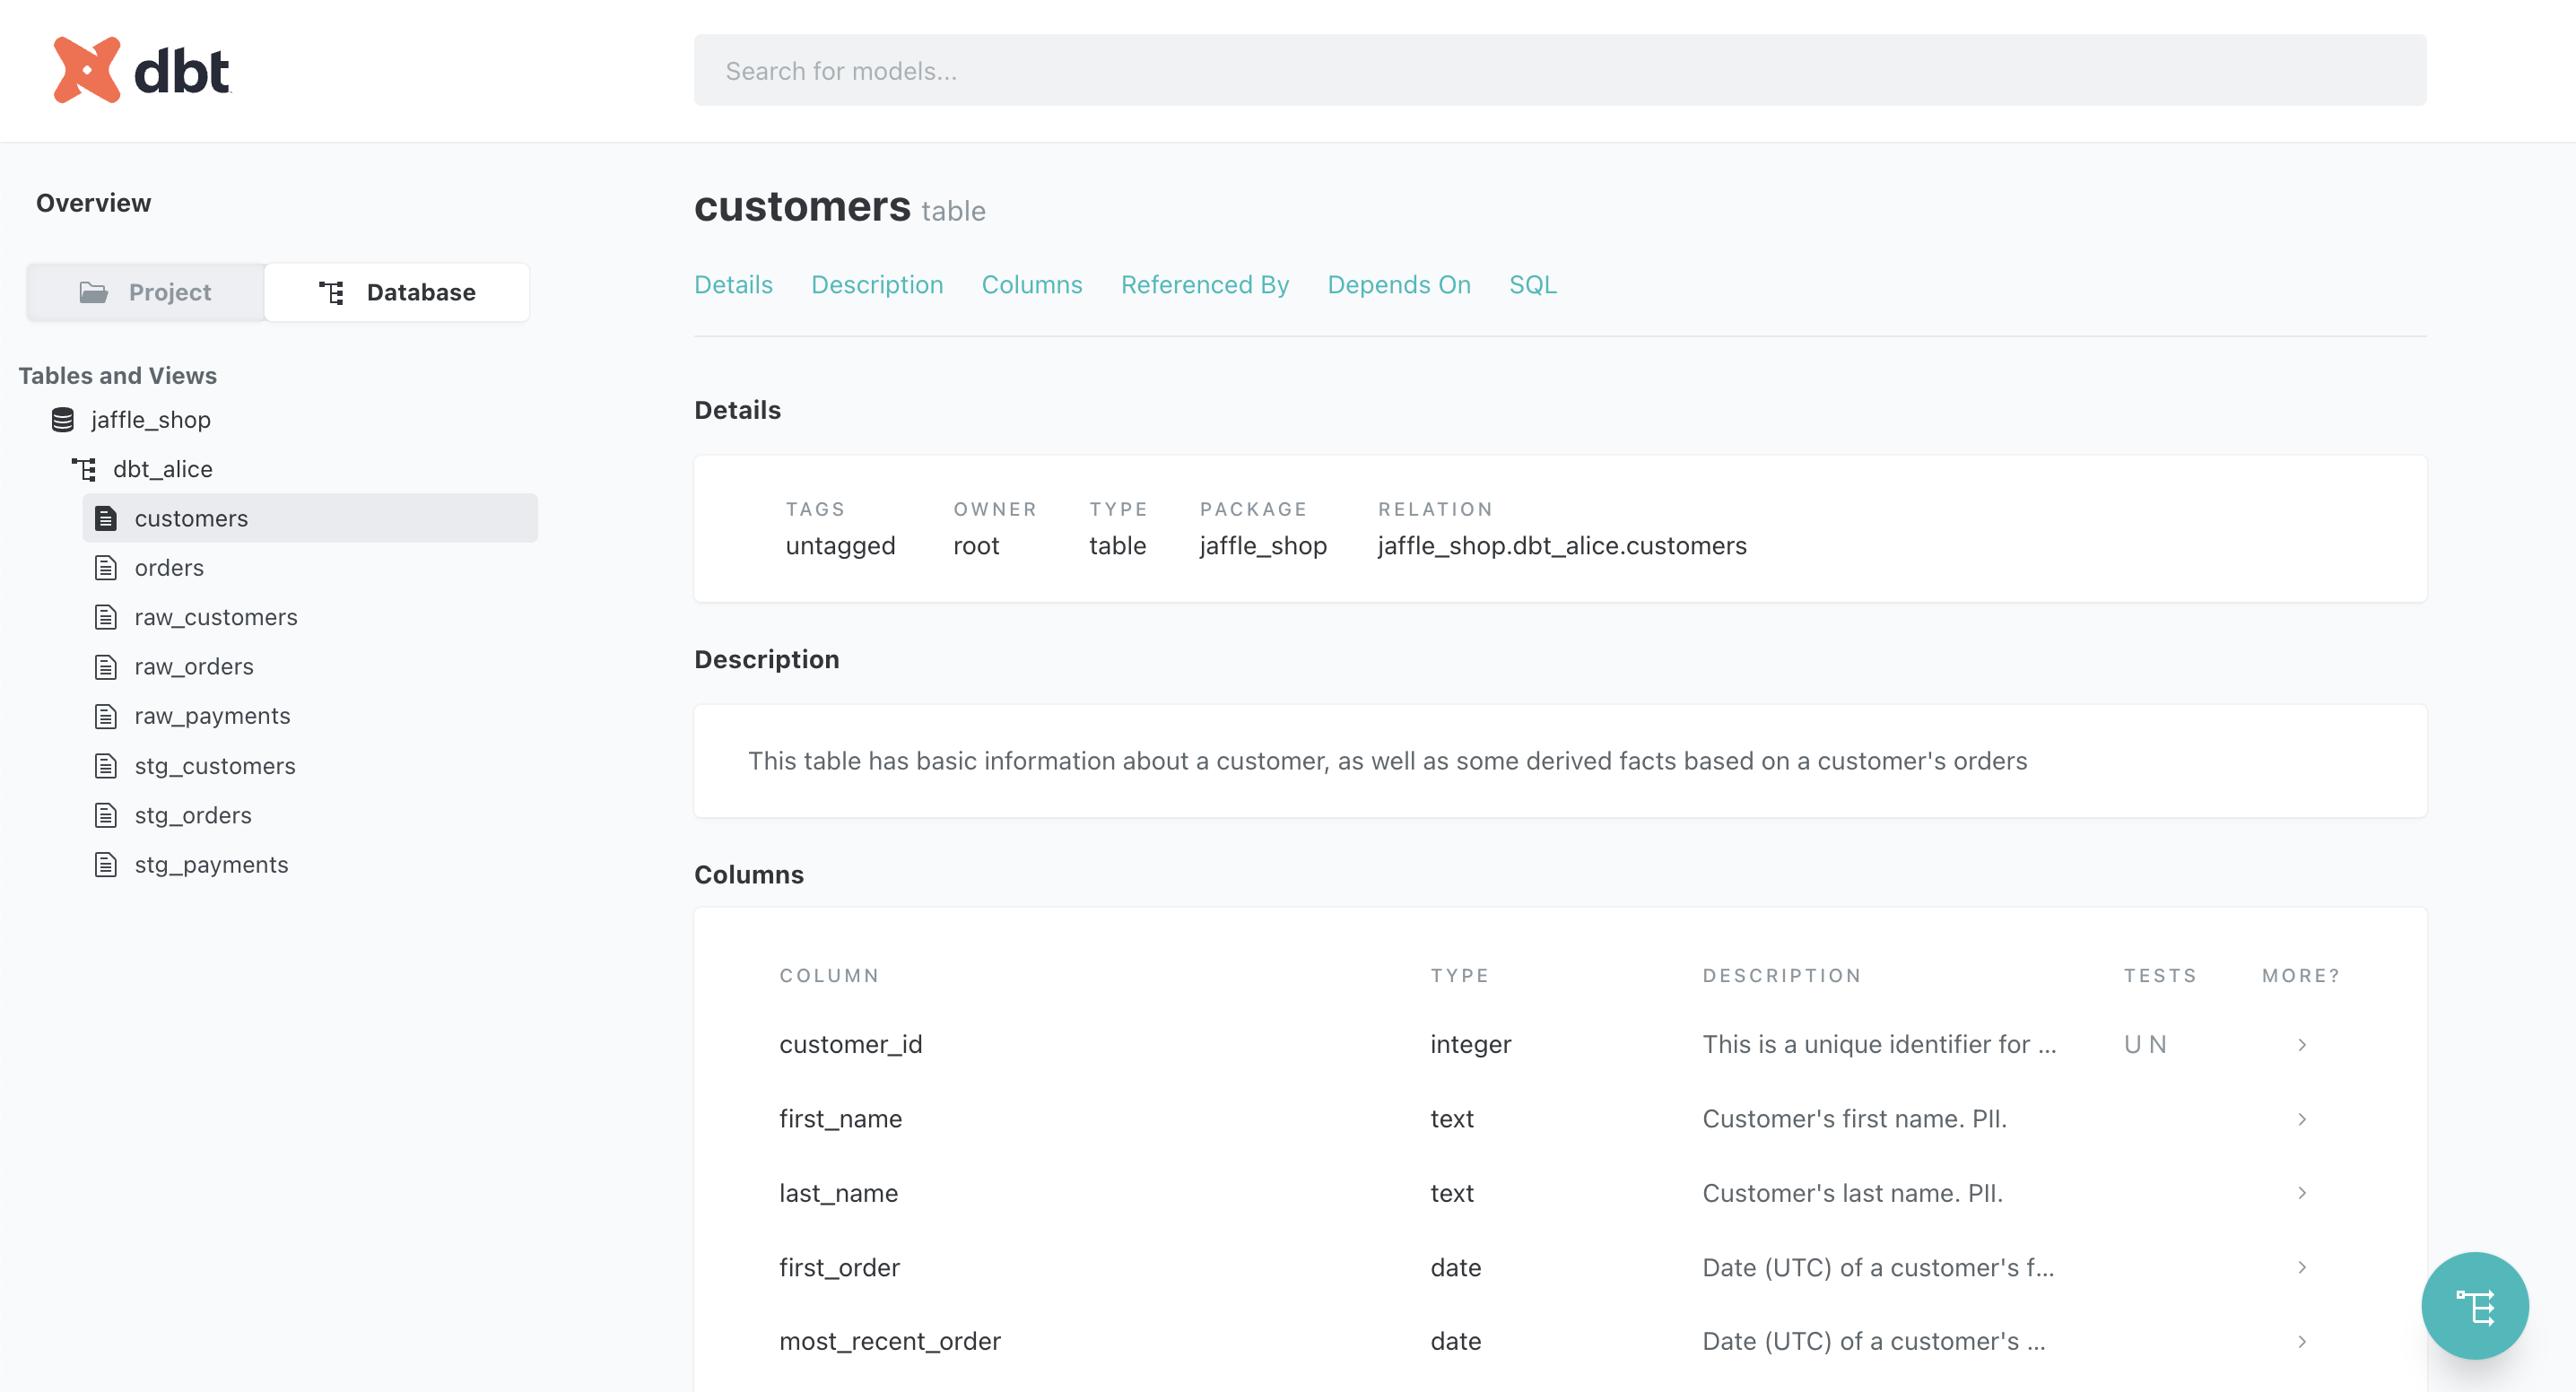Click the document icon beside orders model

pos(106,567)
